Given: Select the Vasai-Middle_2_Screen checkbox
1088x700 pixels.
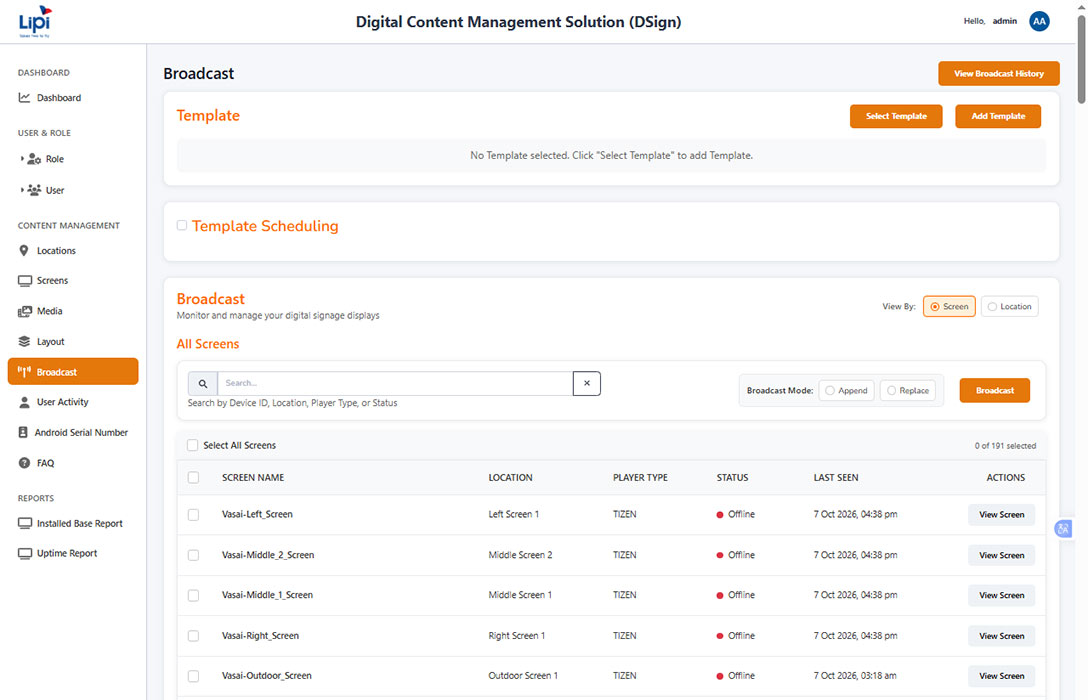Looking at the screenshot, I should click(194, 555).
